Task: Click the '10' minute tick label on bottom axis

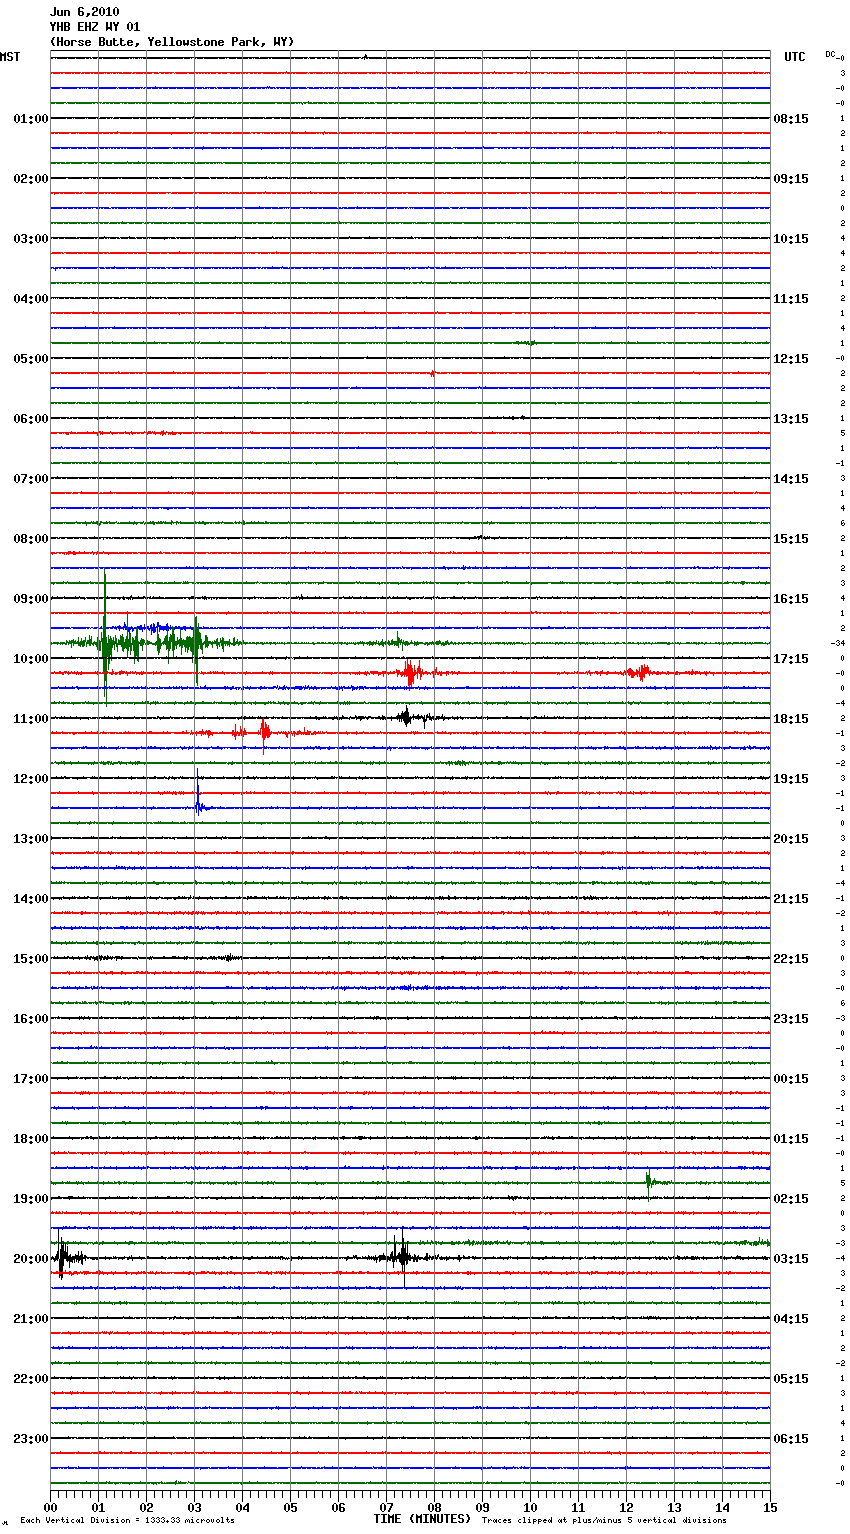Action: tap(530, 1507)
